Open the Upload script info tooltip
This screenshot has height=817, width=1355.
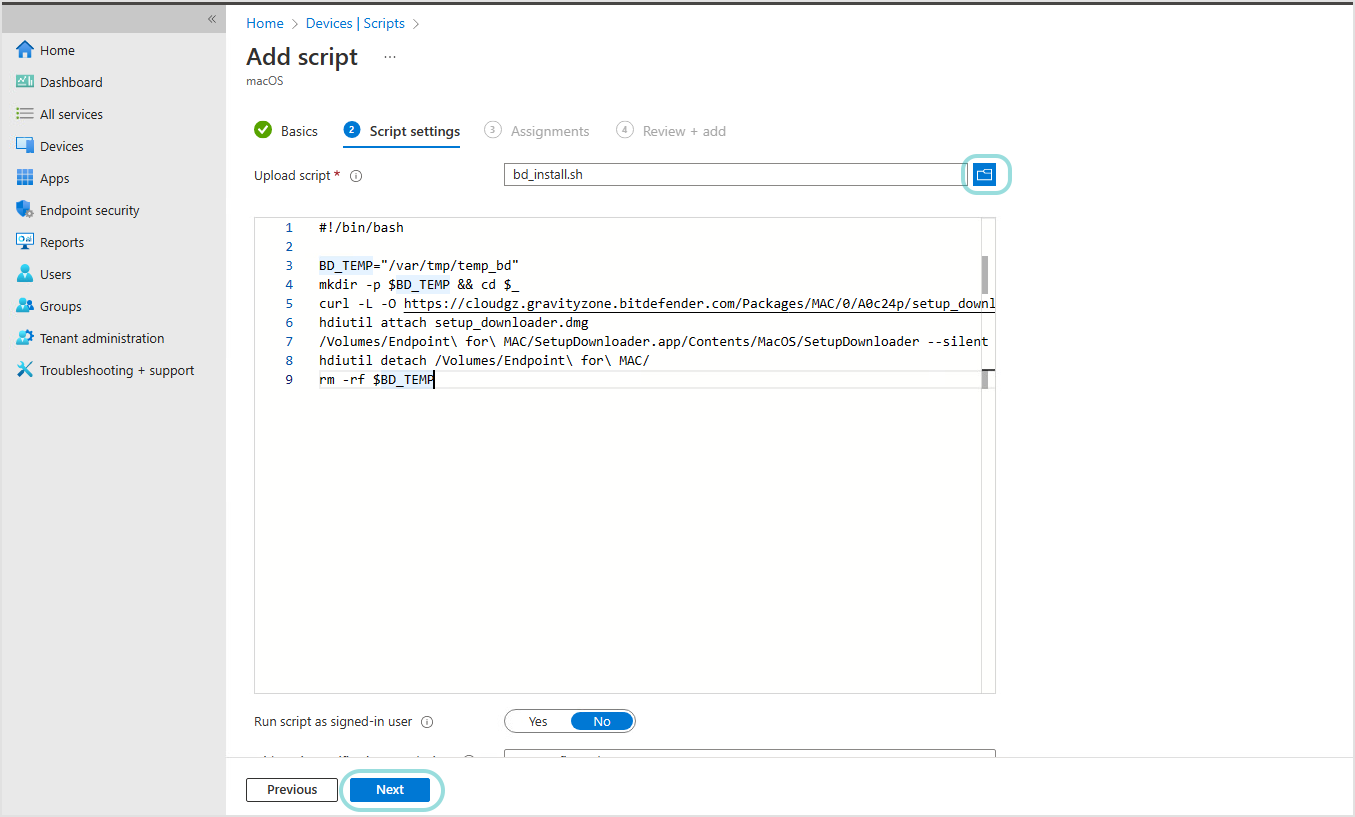356,175
